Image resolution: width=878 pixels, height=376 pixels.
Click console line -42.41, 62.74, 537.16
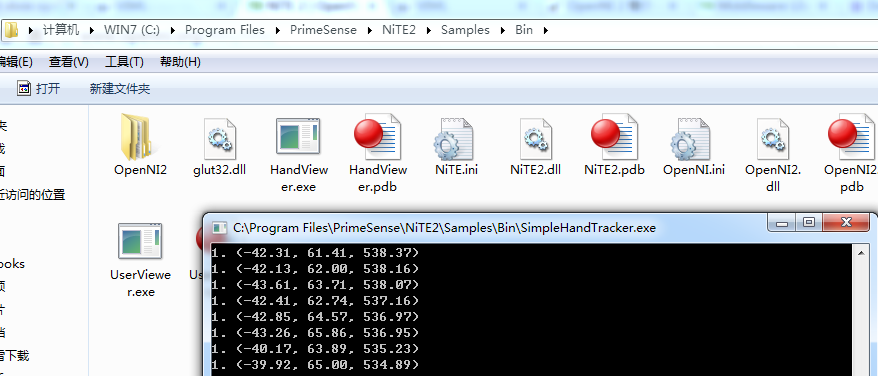click(x=315, y=301)
